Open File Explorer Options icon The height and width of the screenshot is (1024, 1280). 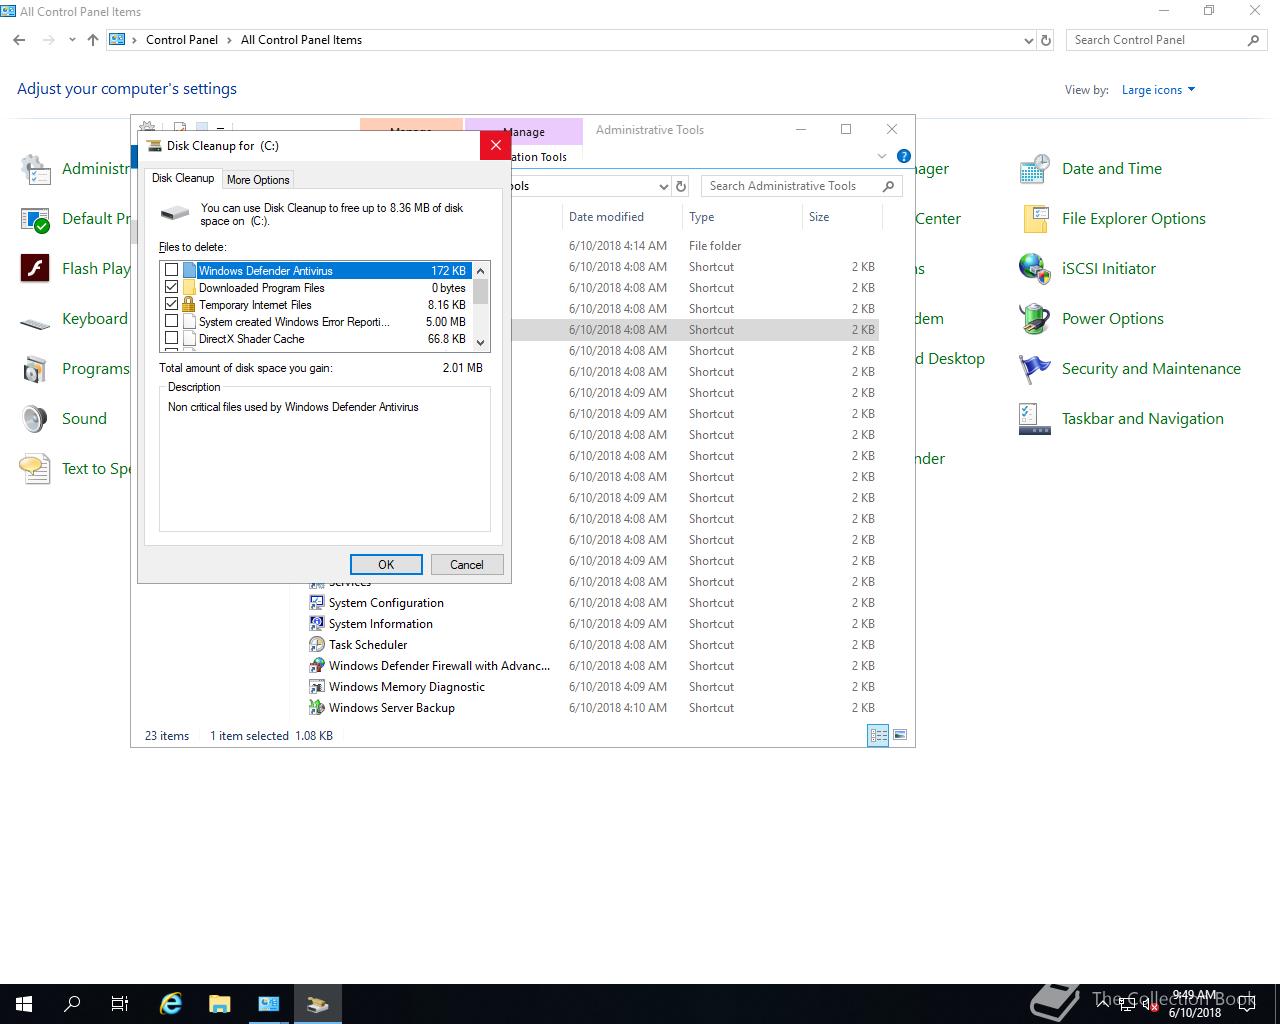pos(1034,219)
